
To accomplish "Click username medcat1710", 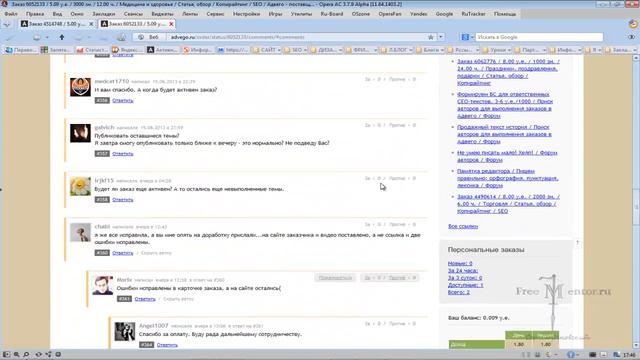I will (x=111, y=81).
